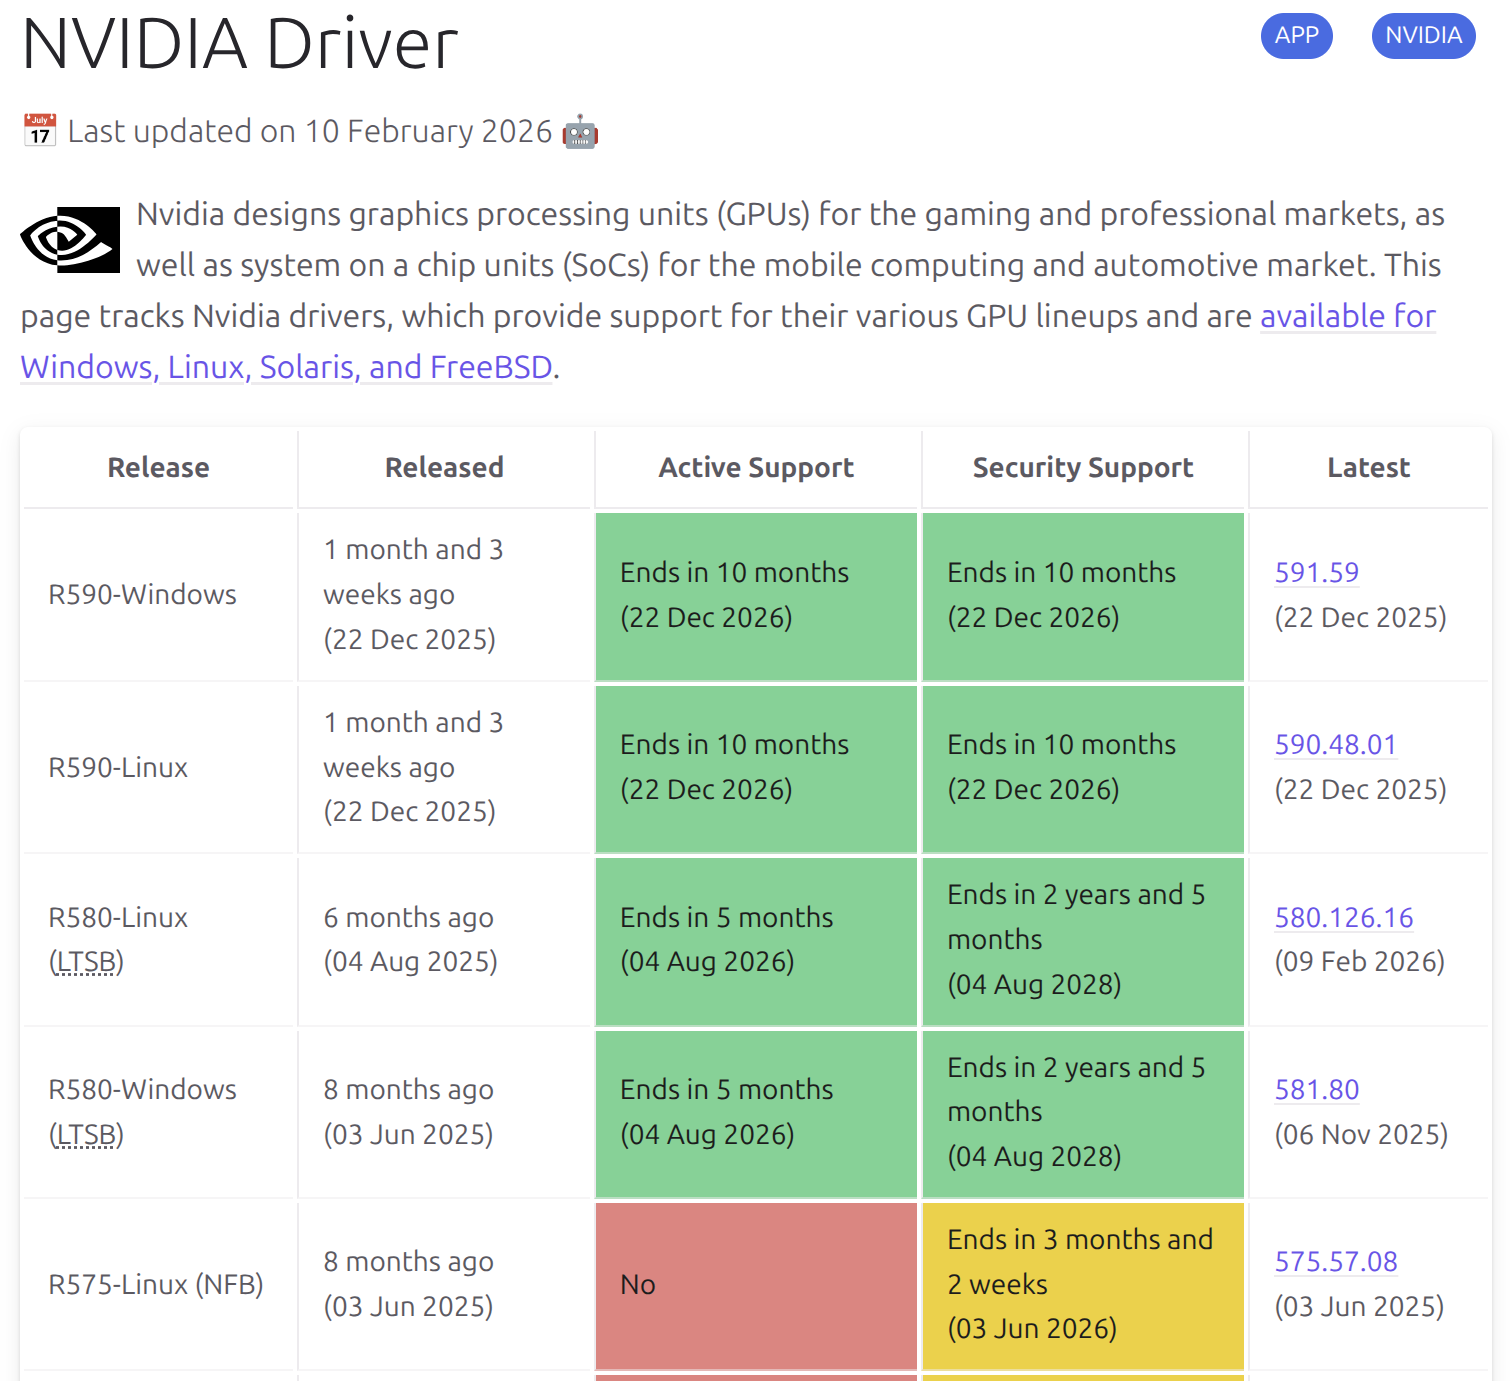Screen dimensions: 1510x1381
Task: Select the NVIDIA Driver page heading
Action: 240,45
